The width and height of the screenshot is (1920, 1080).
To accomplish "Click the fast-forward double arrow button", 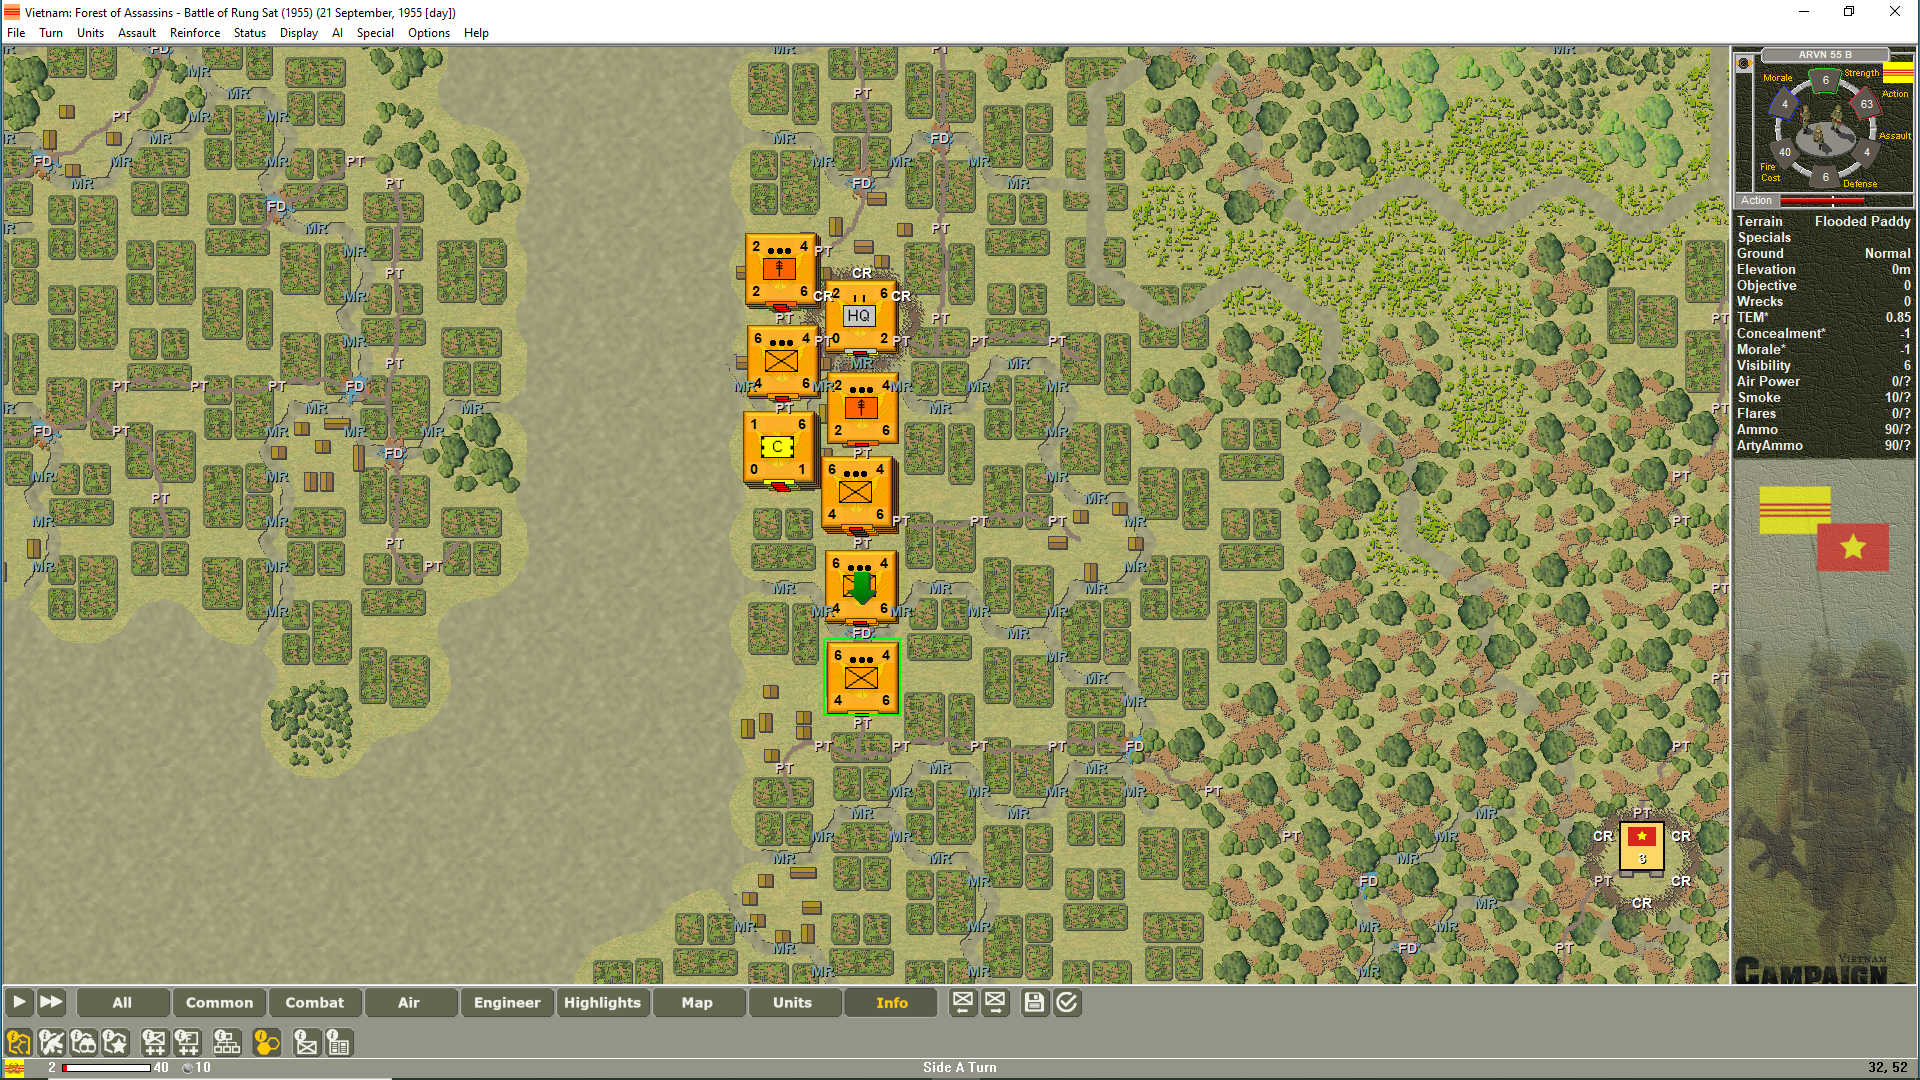I will [x=51, y=1002].
